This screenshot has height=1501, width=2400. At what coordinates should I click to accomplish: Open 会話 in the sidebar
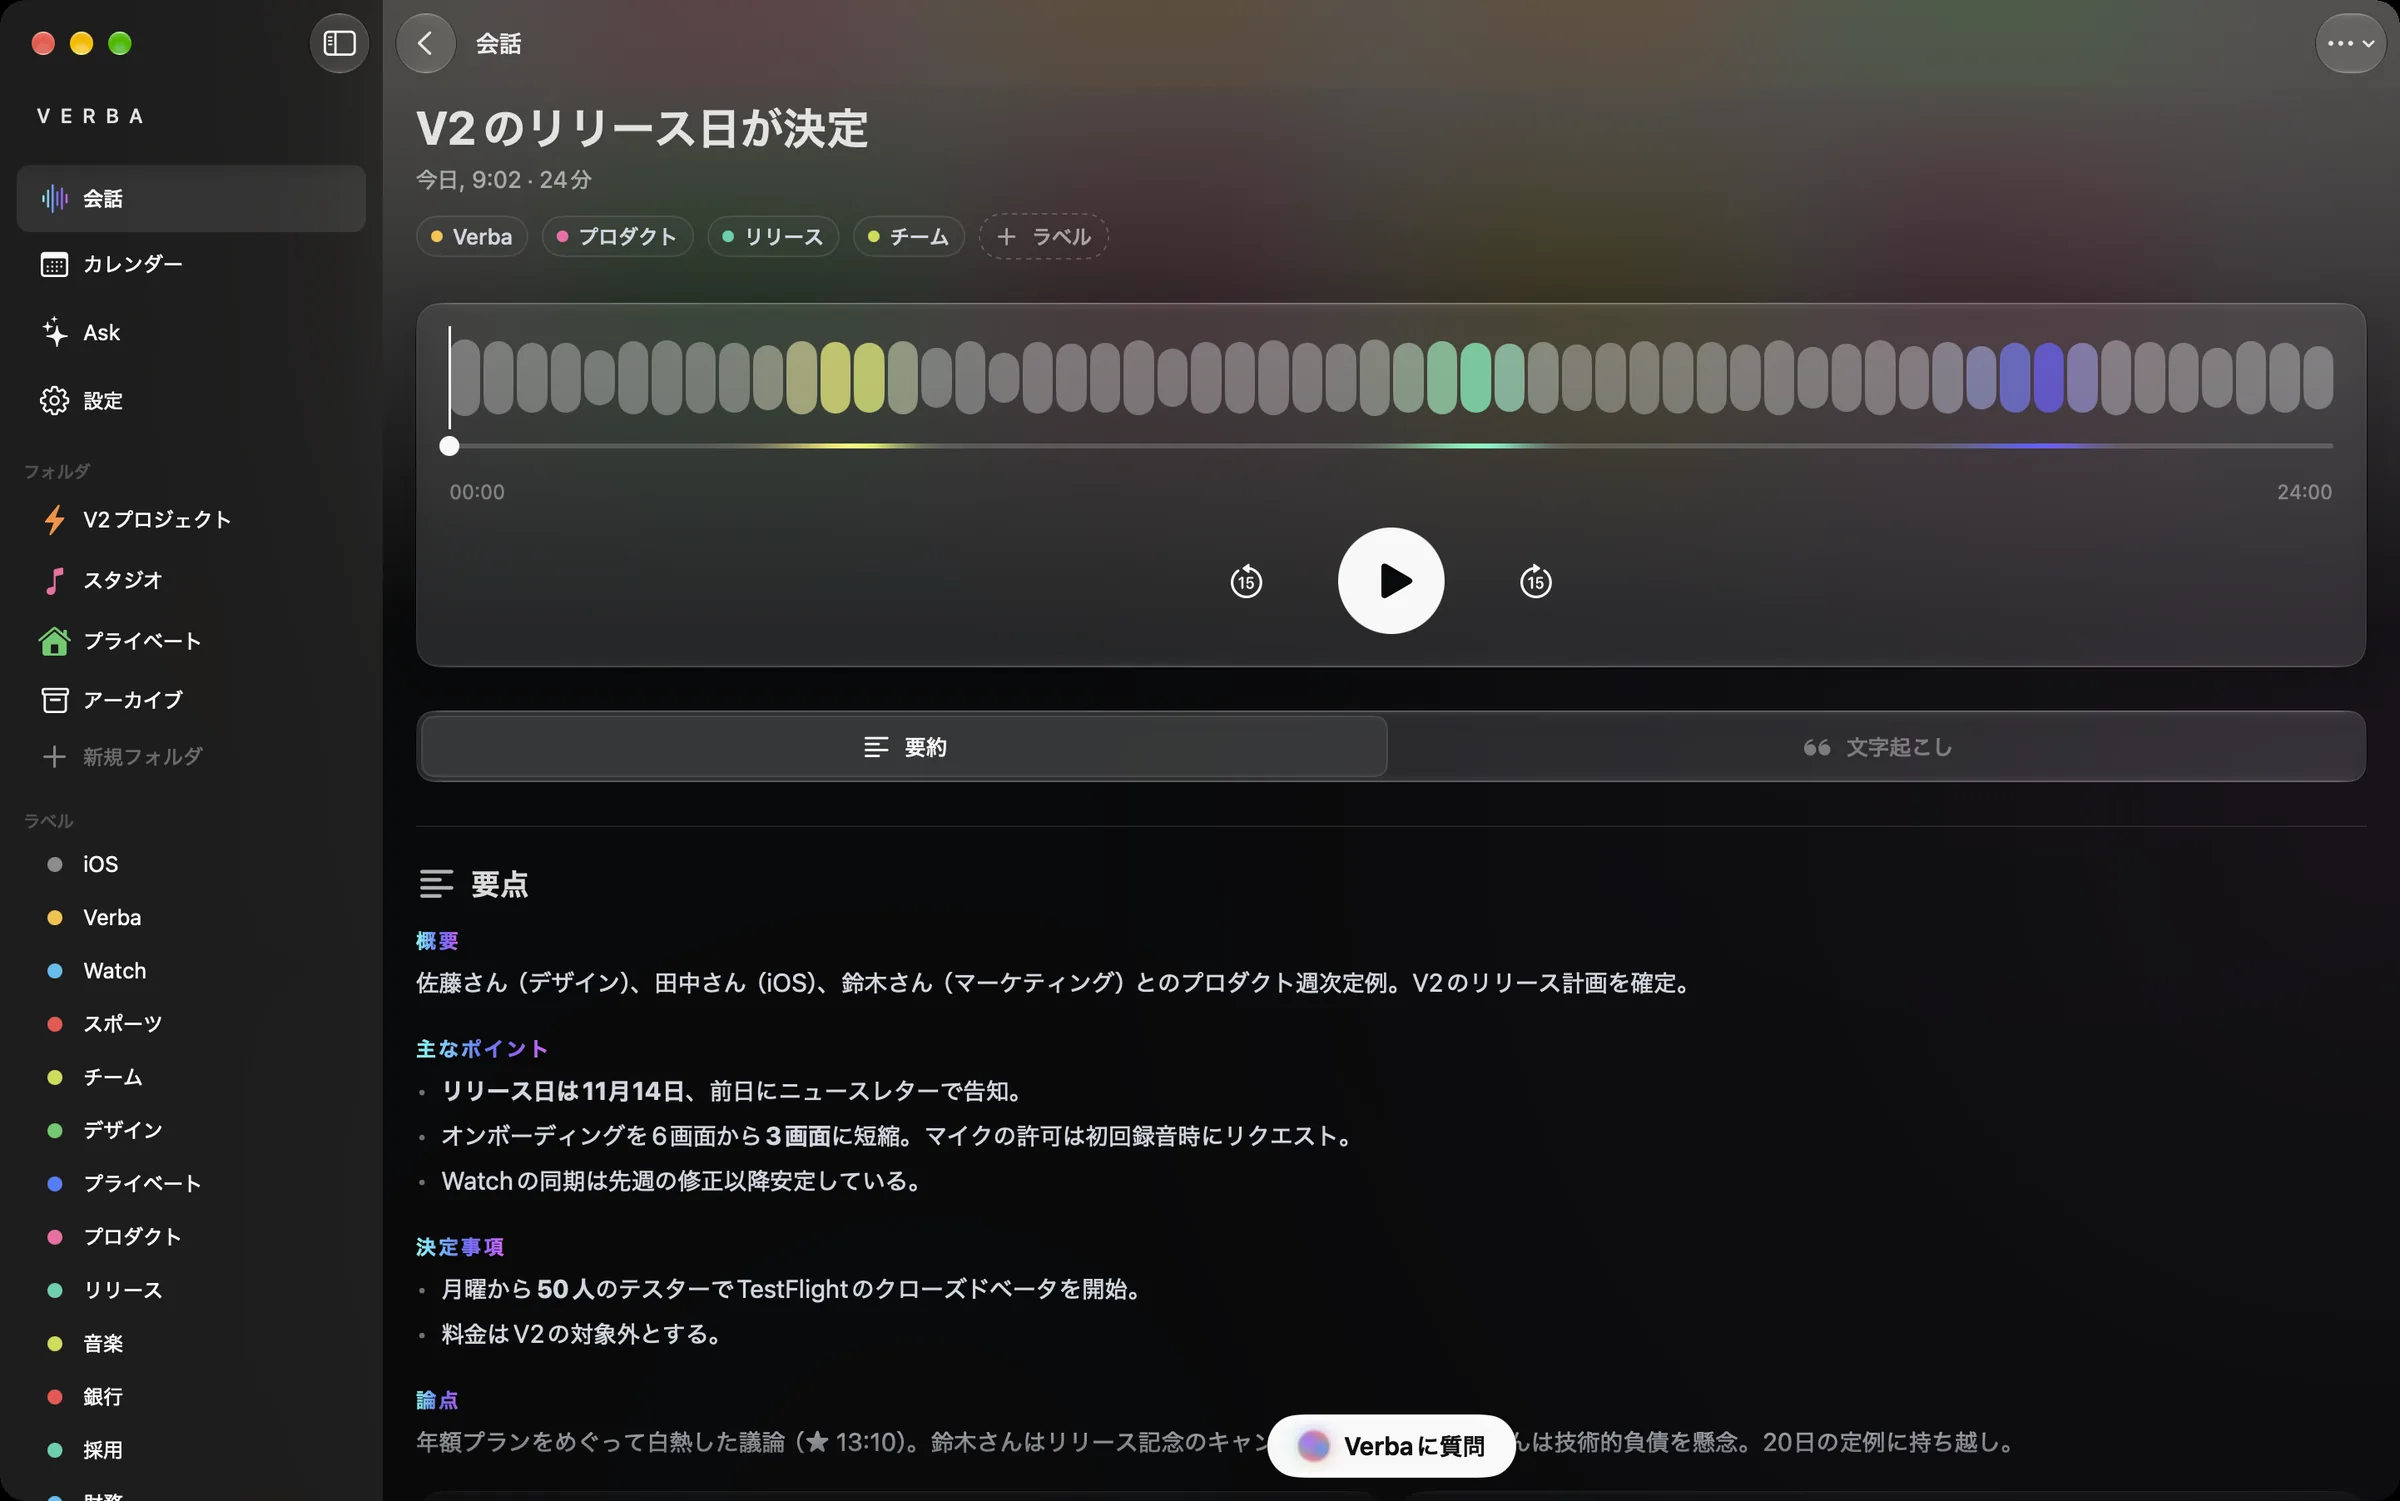(x=191, y=198)
